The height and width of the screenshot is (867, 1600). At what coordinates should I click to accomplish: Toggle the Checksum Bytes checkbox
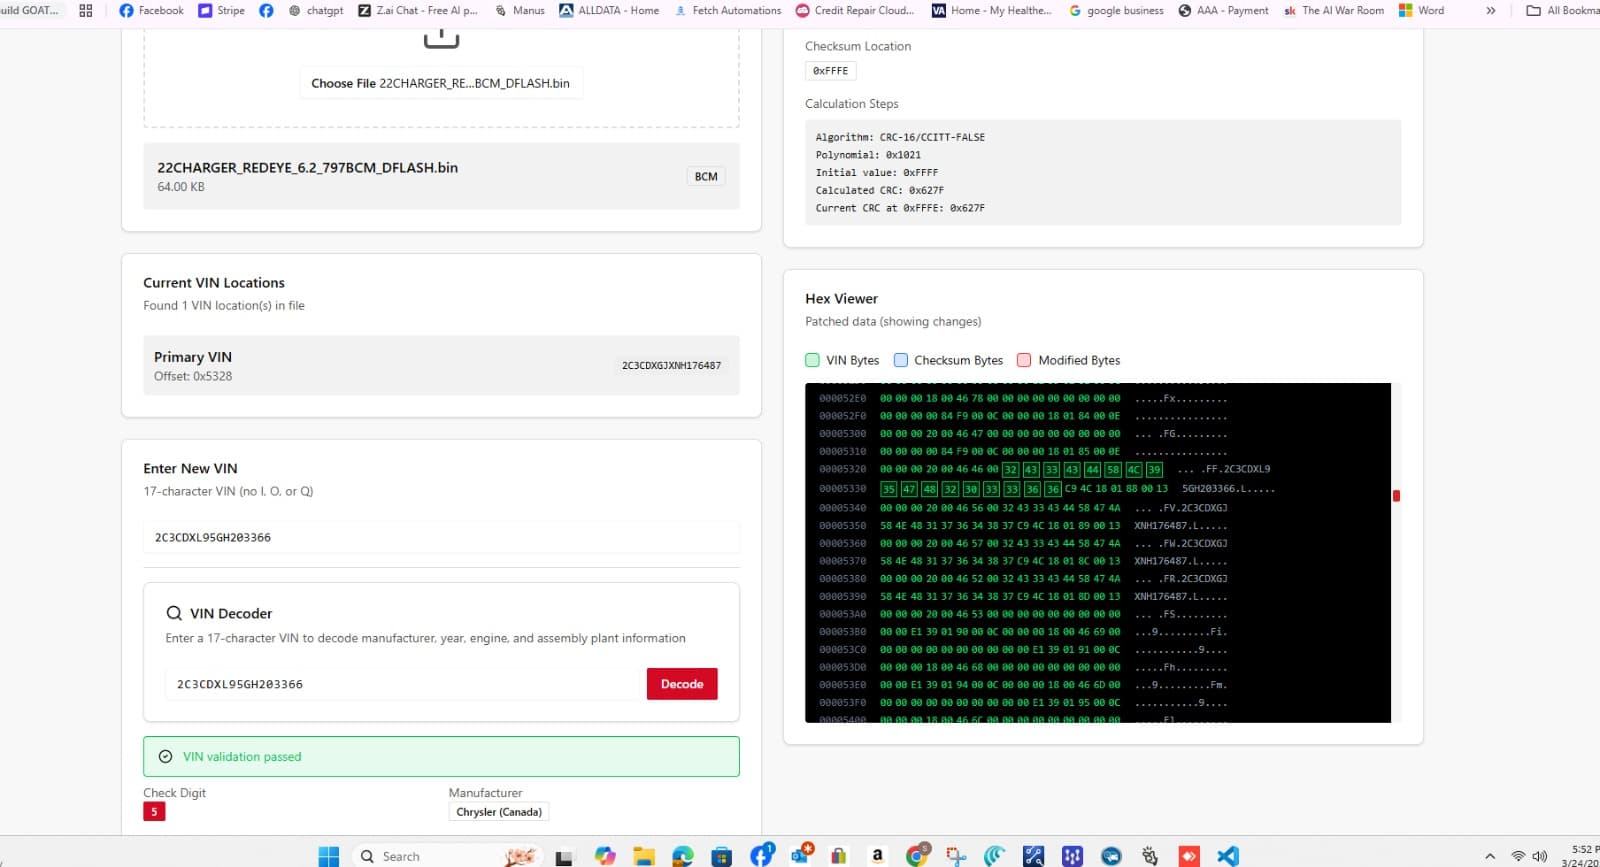[900, 360]
